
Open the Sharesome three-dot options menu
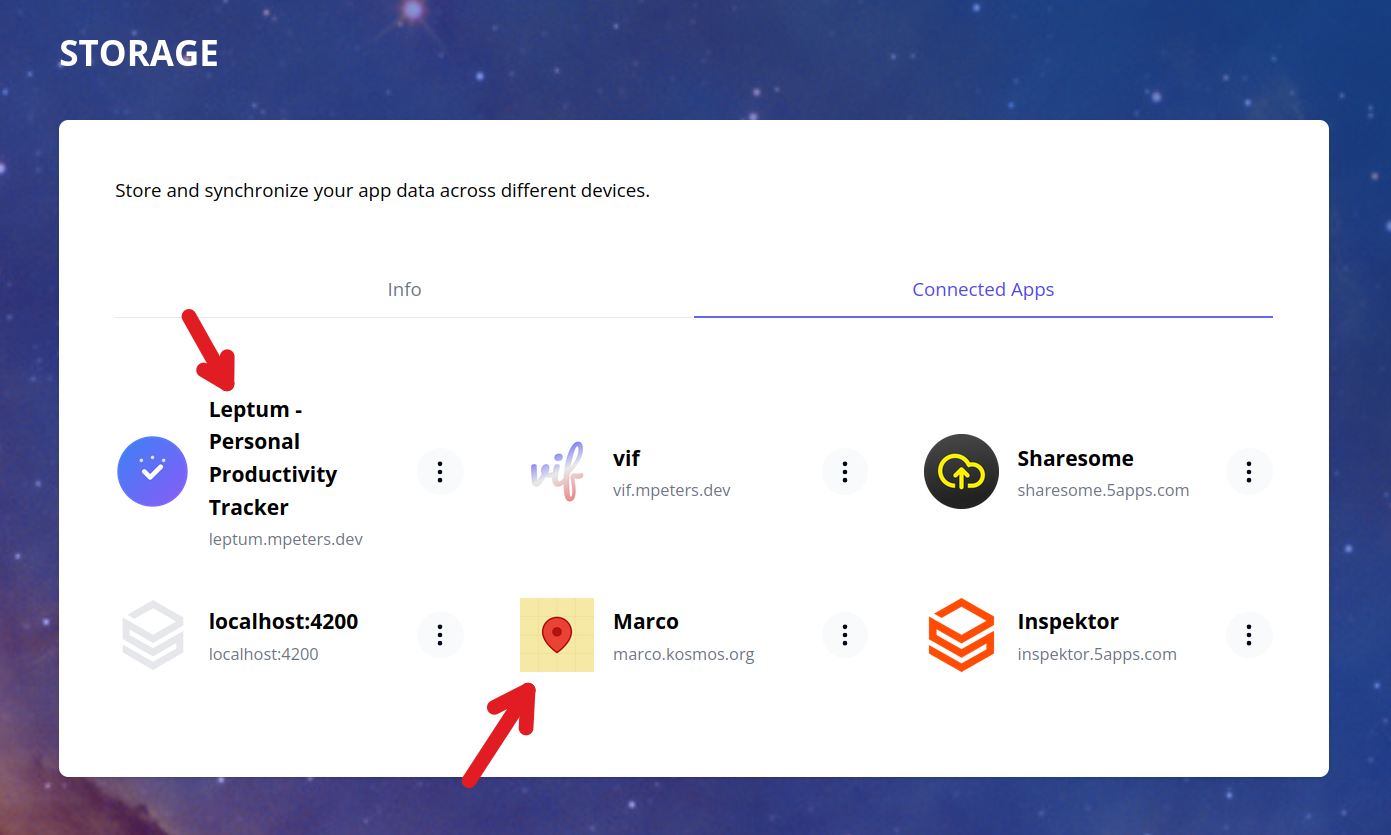click(x=1249, y=472)
